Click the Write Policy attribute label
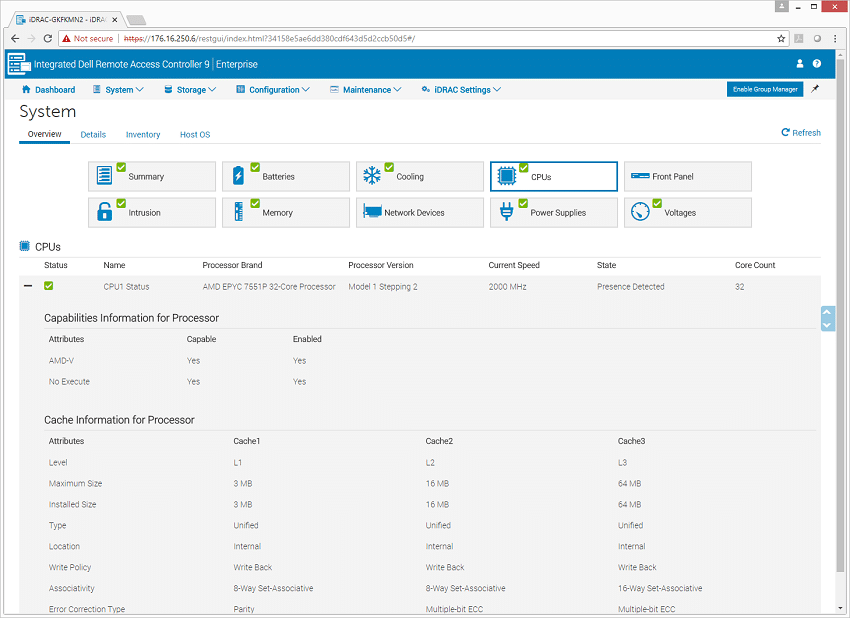The width and height of the screenshot is (850, 618). pyautogui.click(x=70, y=567)
